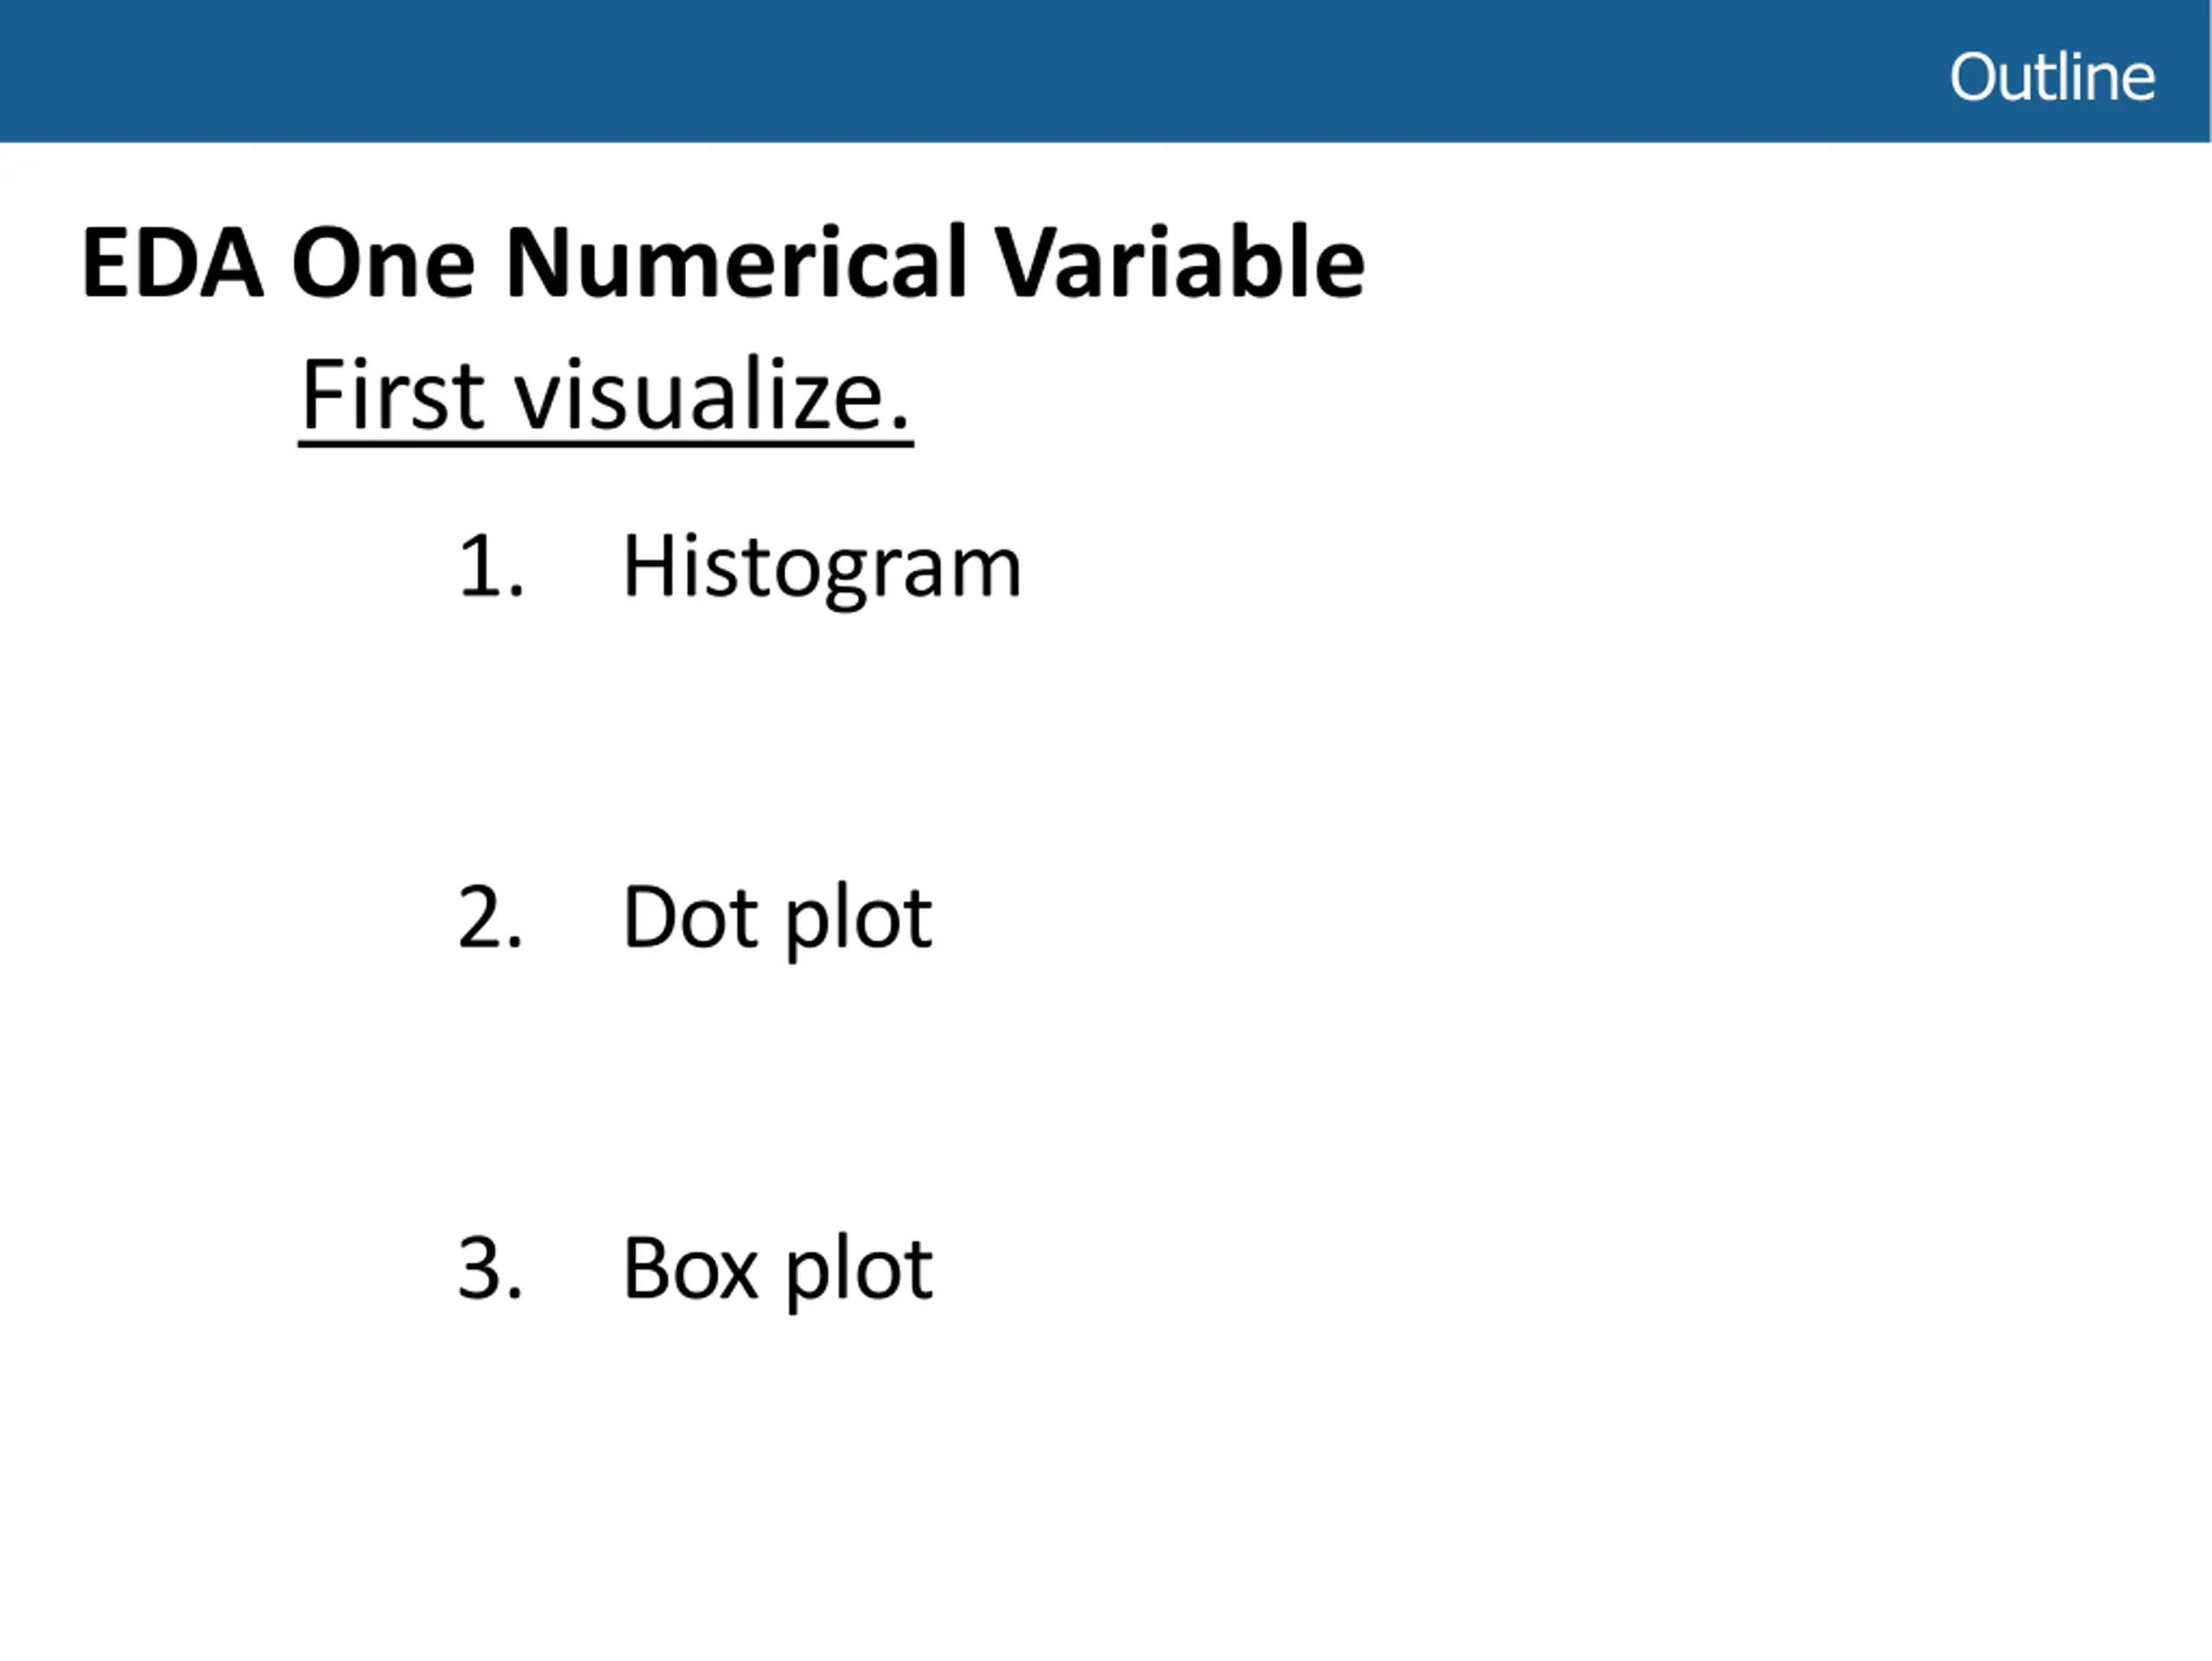Click the EDA One Numerical Variable title
The width and height of the screenshot is (2212, 1661).
[723, 263]
